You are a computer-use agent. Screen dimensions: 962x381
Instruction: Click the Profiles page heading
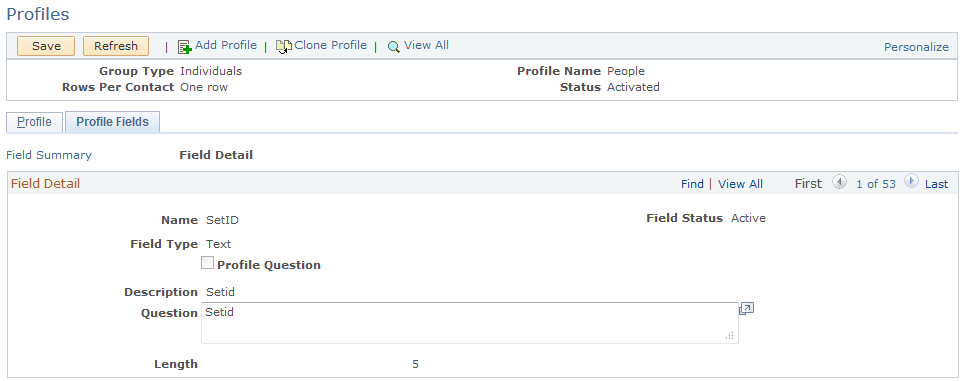[x=38, y=14]
